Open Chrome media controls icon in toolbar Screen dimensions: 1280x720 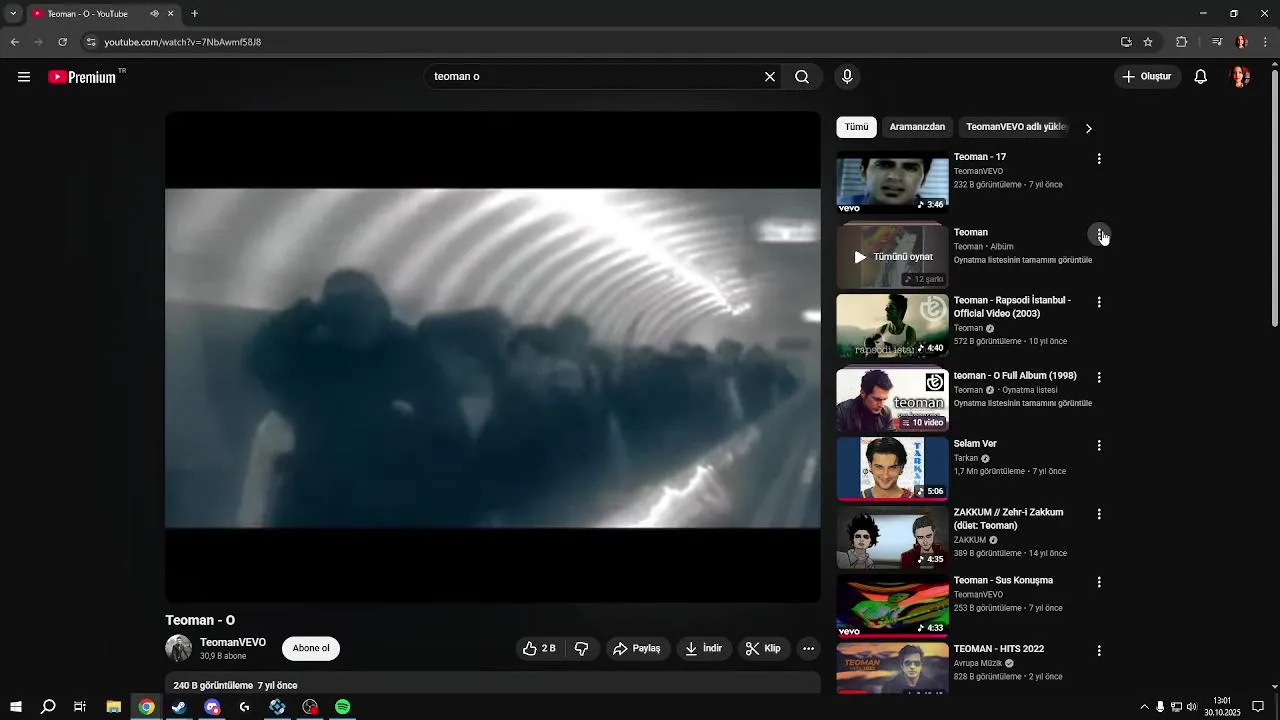pos(1217,42)
